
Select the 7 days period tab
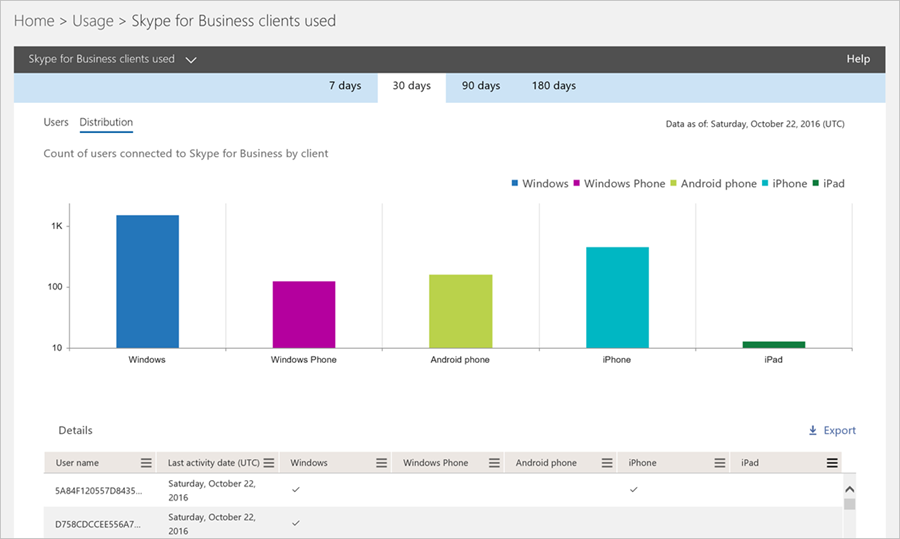(x=345, y=86)
